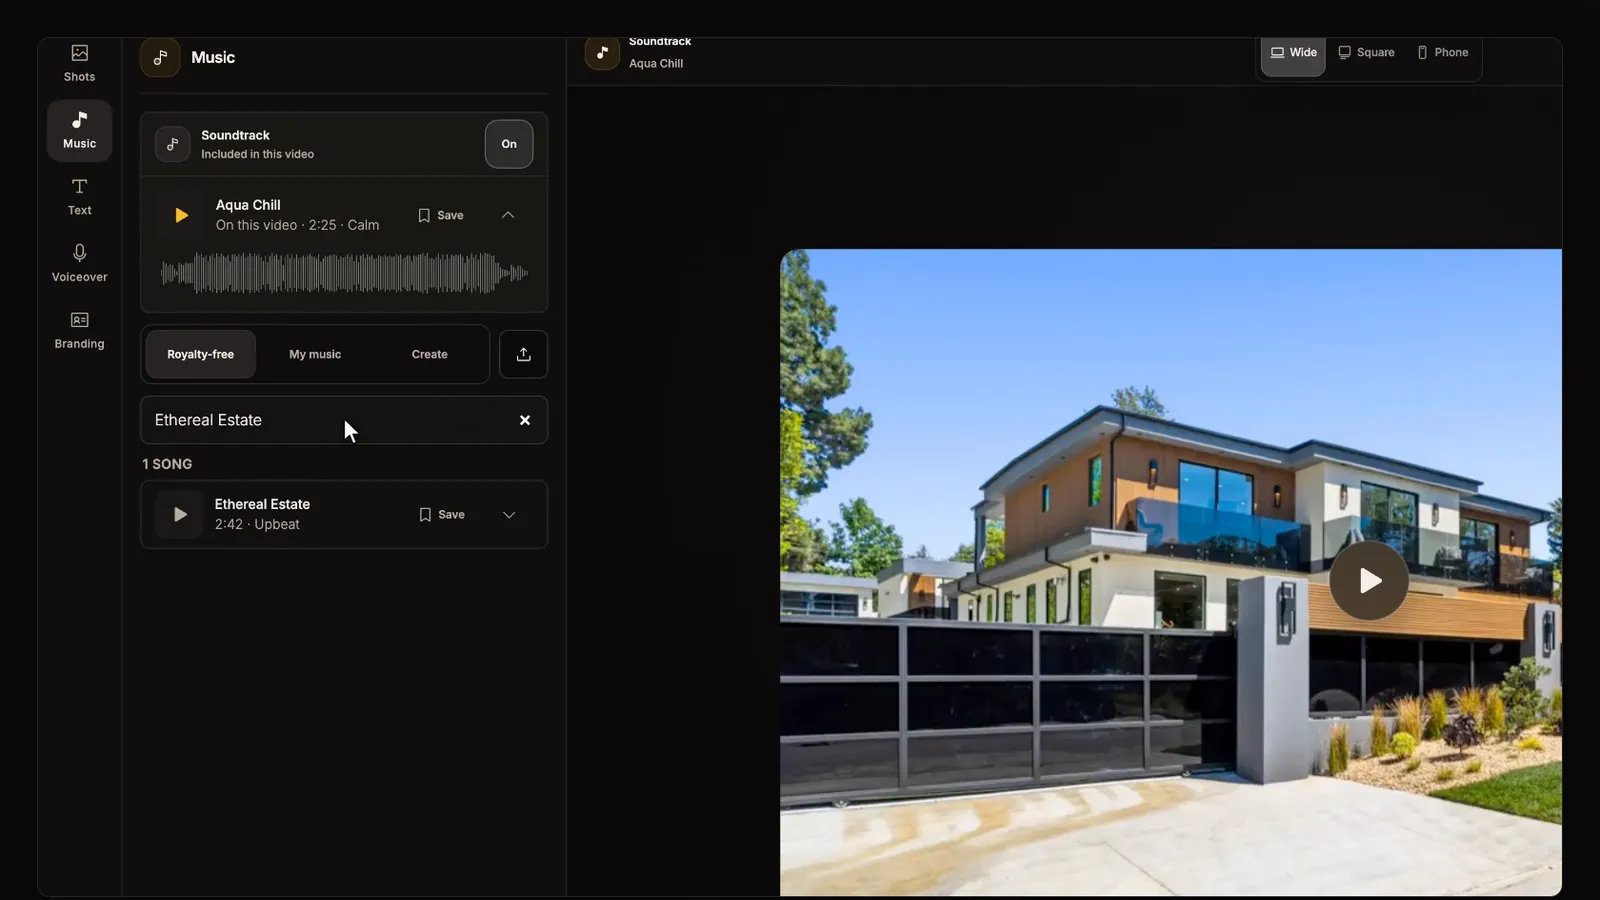1600x900 pixels.
Task: Toggle the Soundtrack On switch
Action: pos(509,144)
